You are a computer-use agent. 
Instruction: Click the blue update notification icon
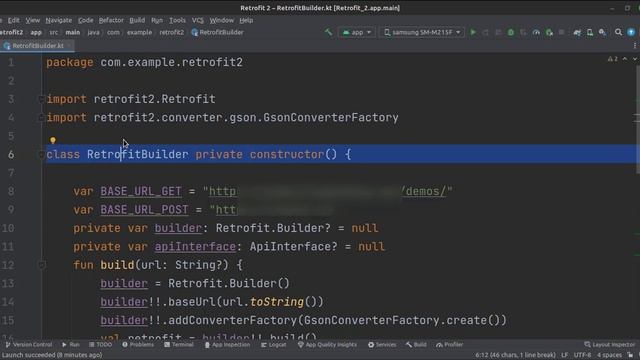[631, 32]
